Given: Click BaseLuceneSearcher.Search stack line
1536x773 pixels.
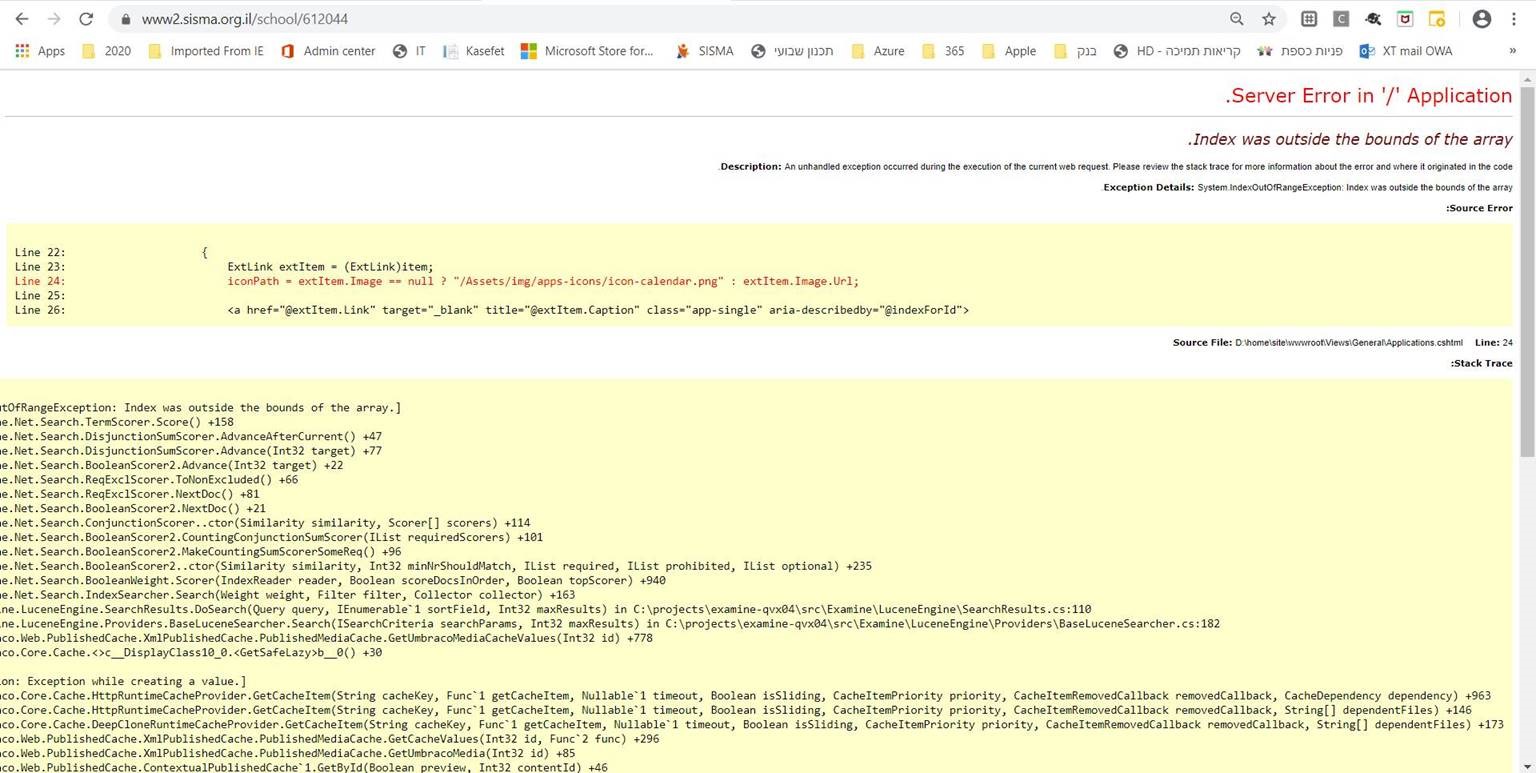Looking at the screenshot, I should tap(610, 624).
